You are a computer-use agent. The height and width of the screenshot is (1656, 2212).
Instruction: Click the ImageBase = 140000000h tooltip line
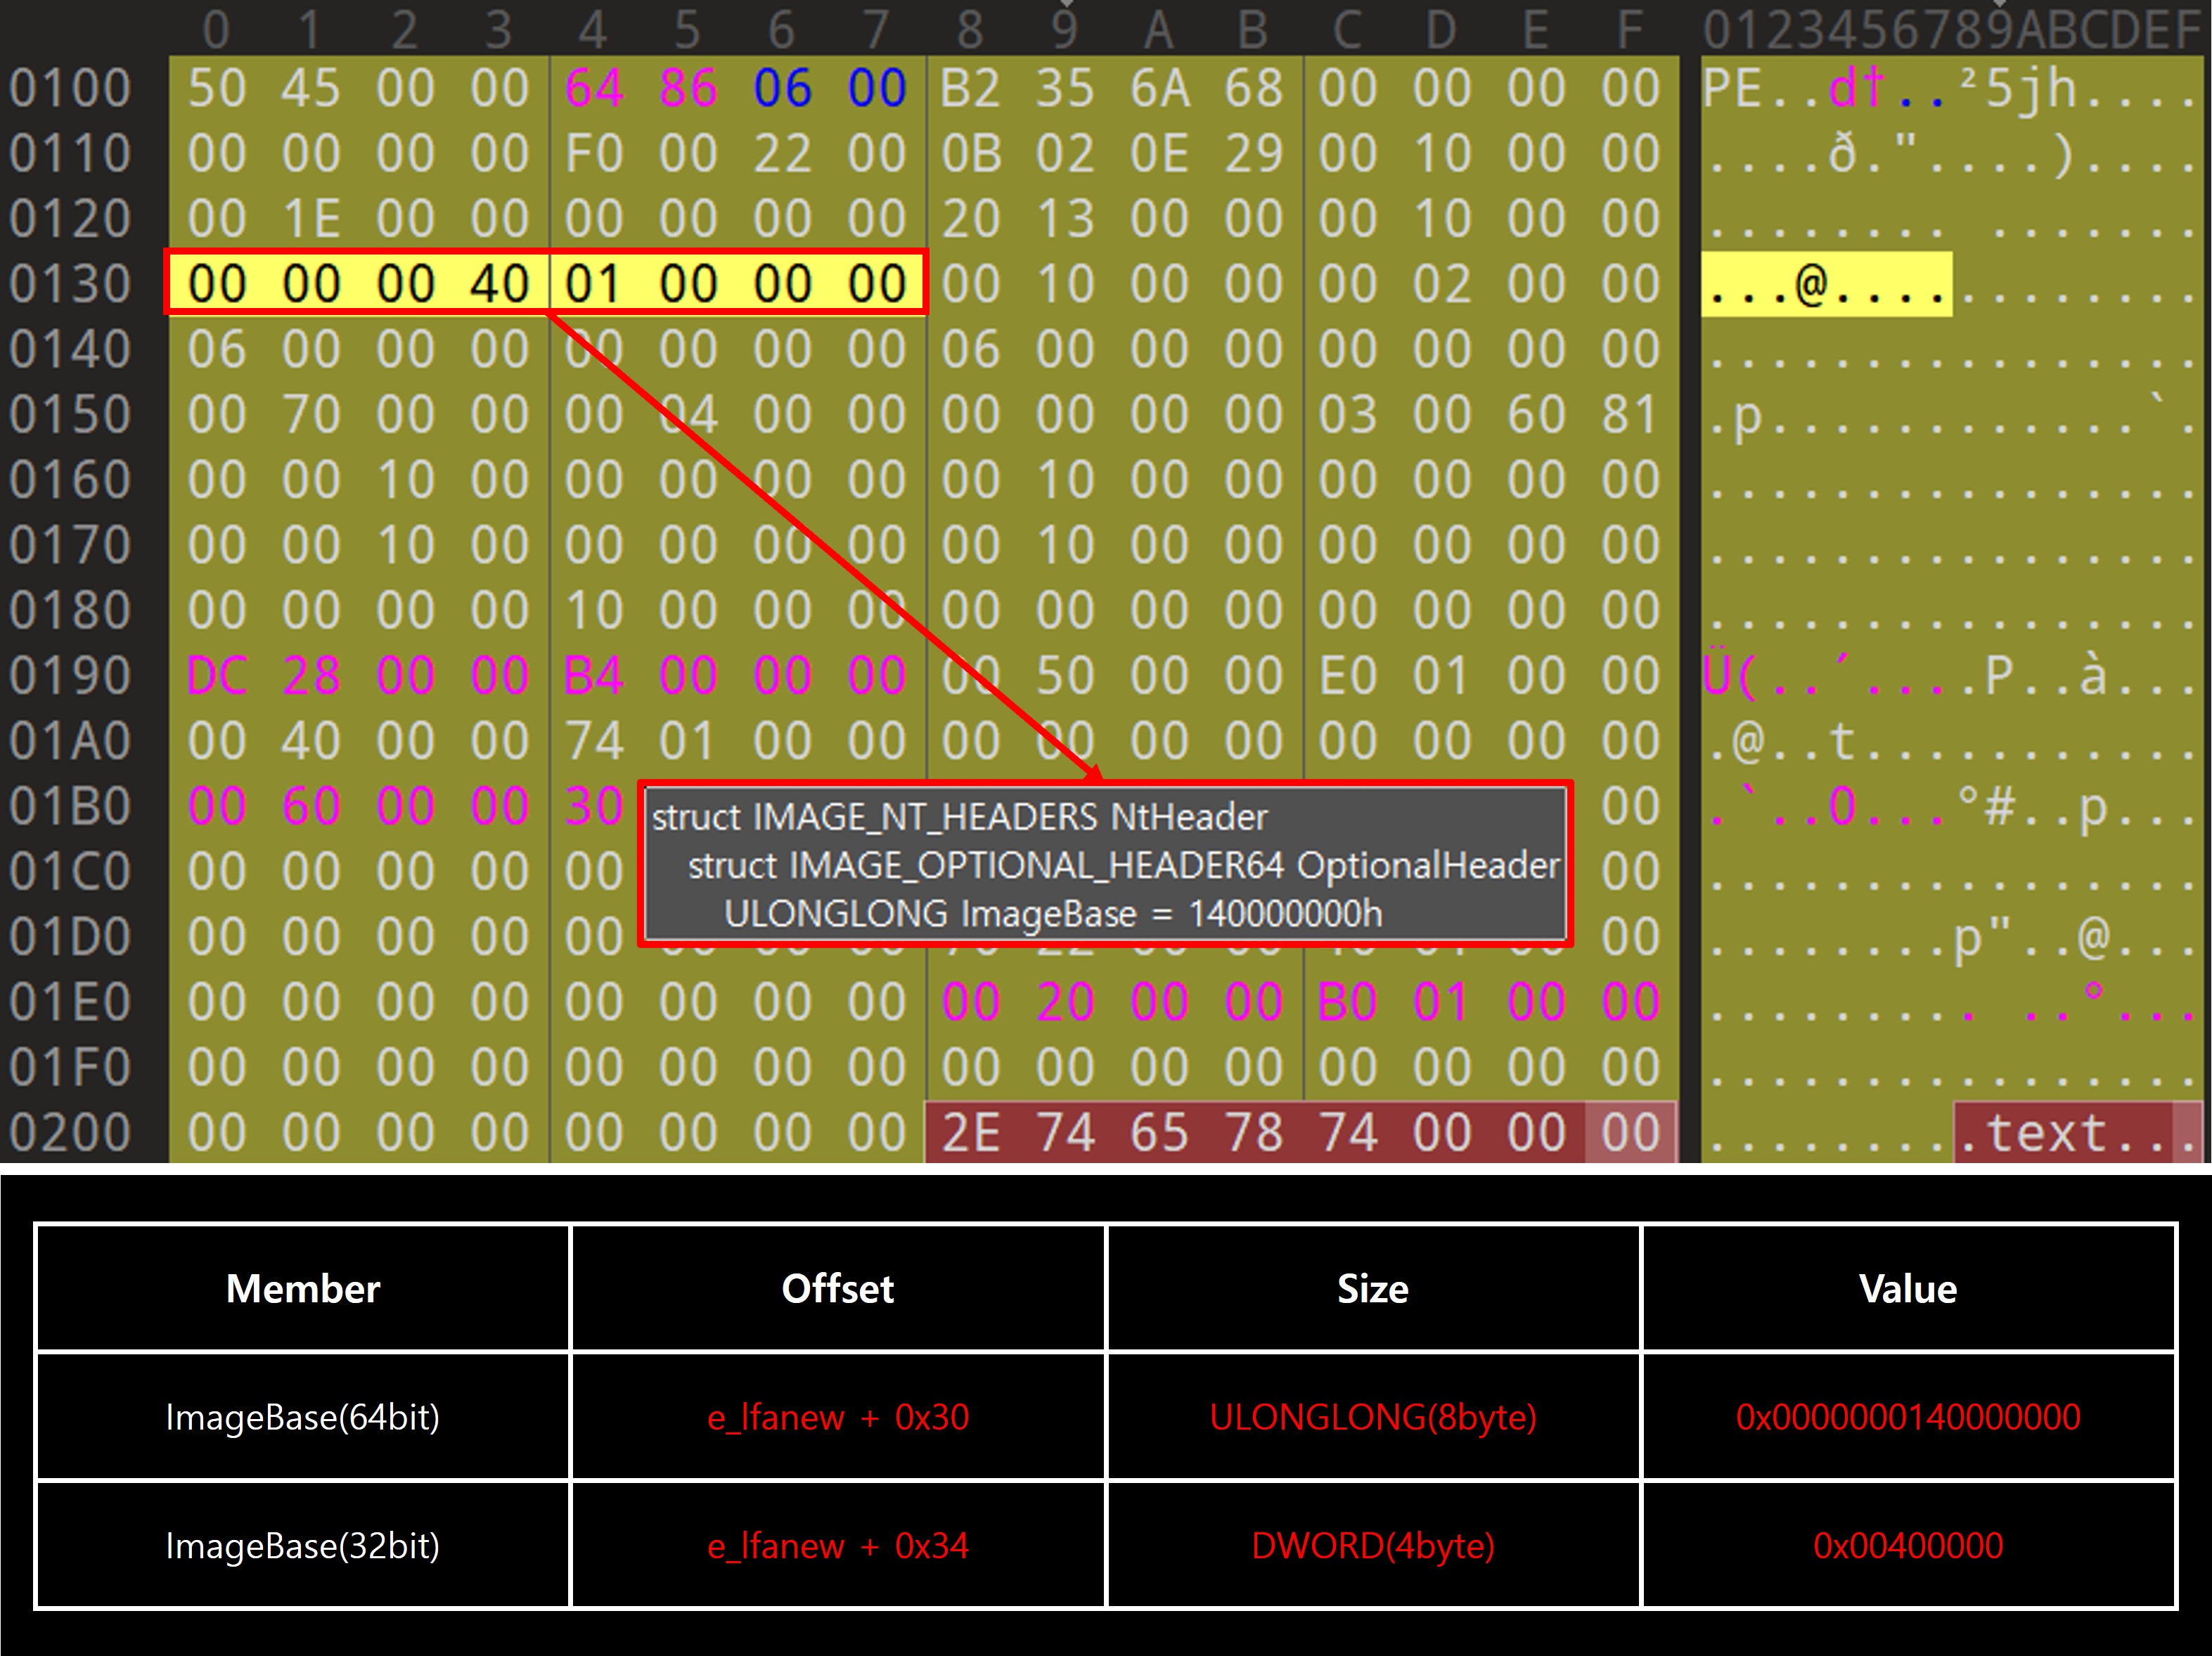click(x=1052, y=914)
